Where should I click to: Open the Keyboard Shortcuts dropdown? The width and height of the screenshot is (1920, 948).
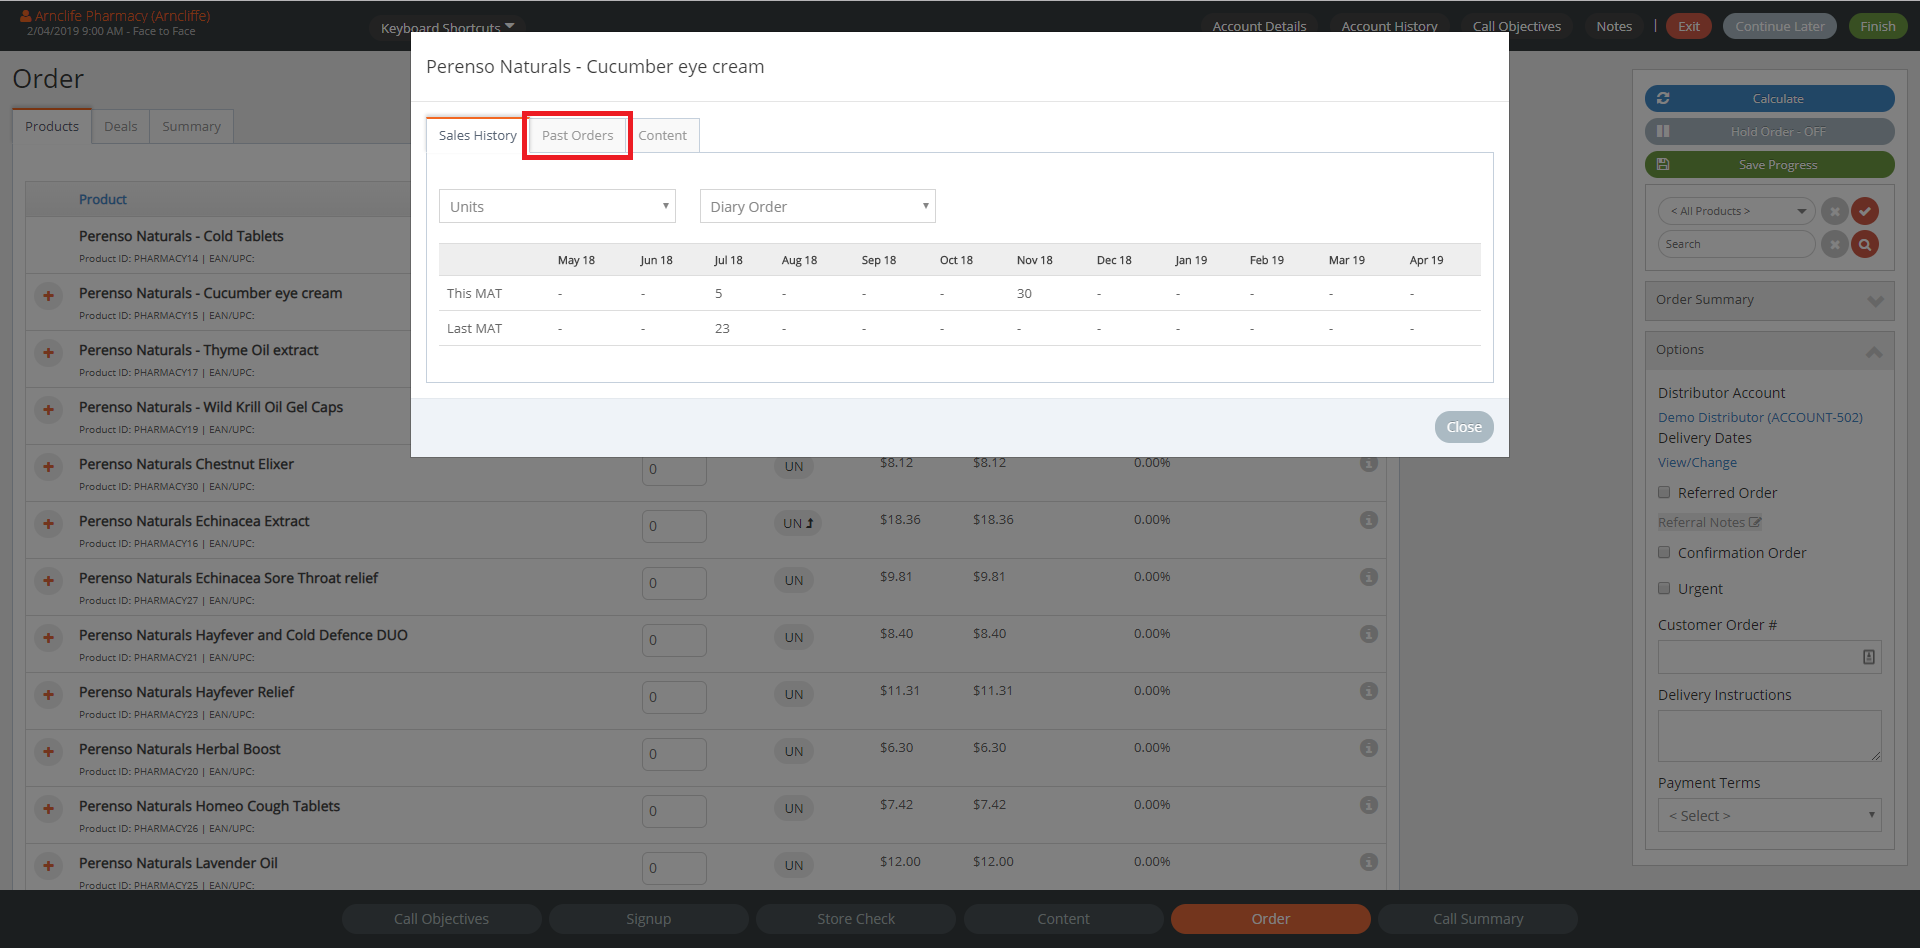coord(447,27)
